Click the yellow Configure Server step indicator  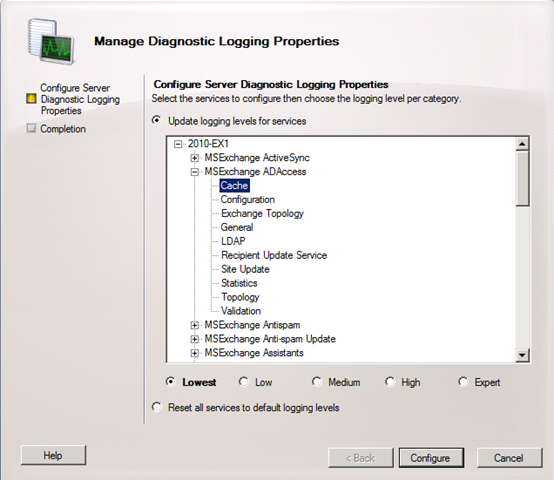(x=31, y=99)
